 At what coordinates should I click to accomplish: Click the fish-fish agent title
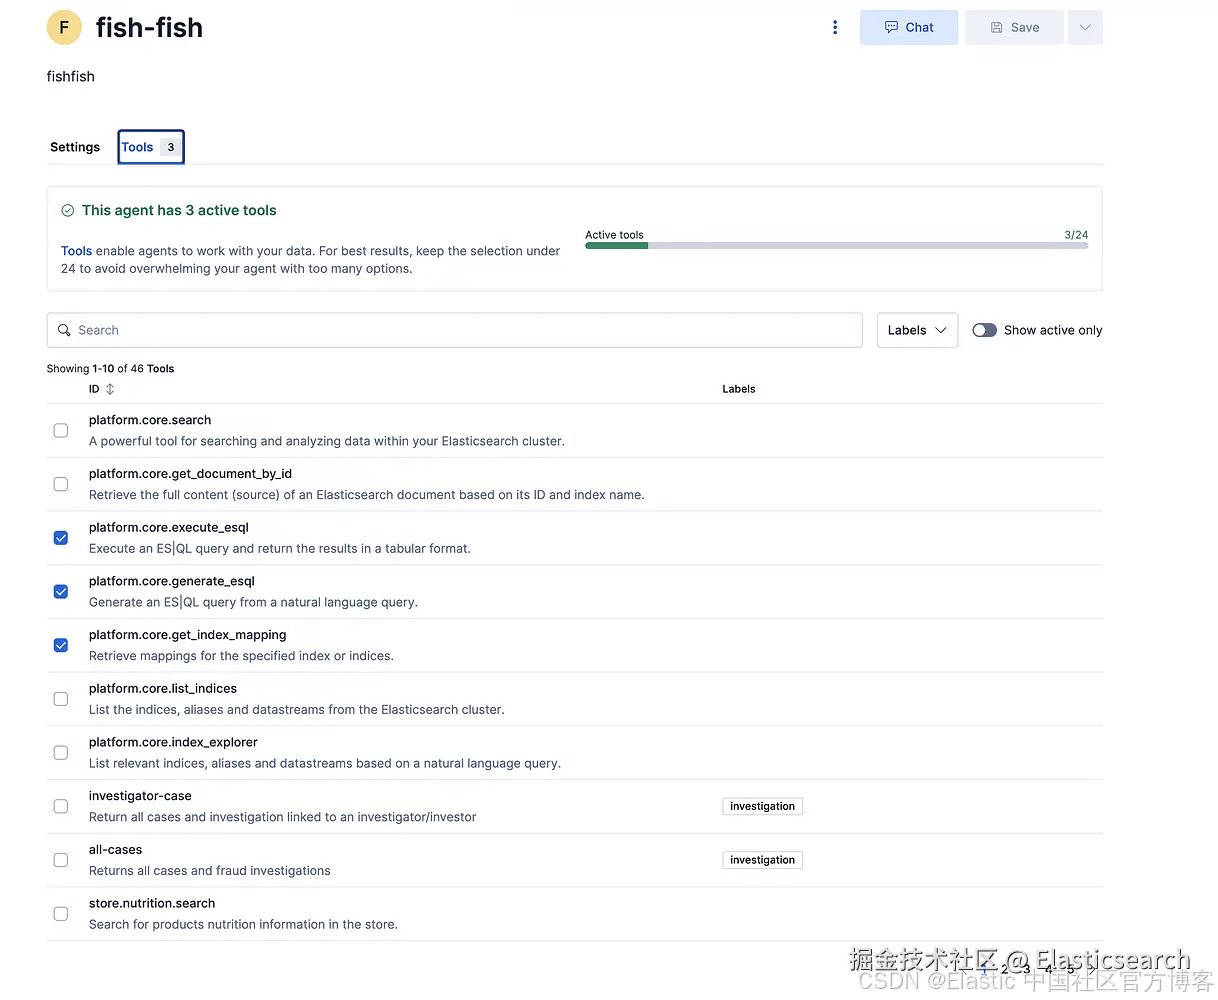pyautogui.click(x=149, y=27)
